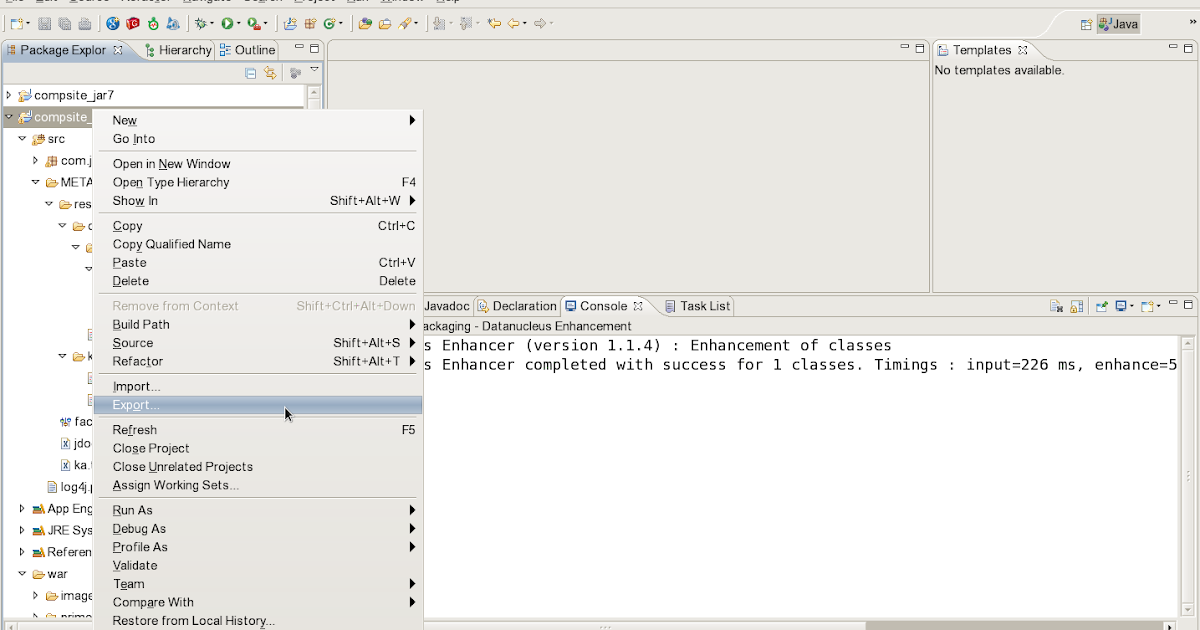Click the Debug bug toolbar icon

tap(201, 23)
